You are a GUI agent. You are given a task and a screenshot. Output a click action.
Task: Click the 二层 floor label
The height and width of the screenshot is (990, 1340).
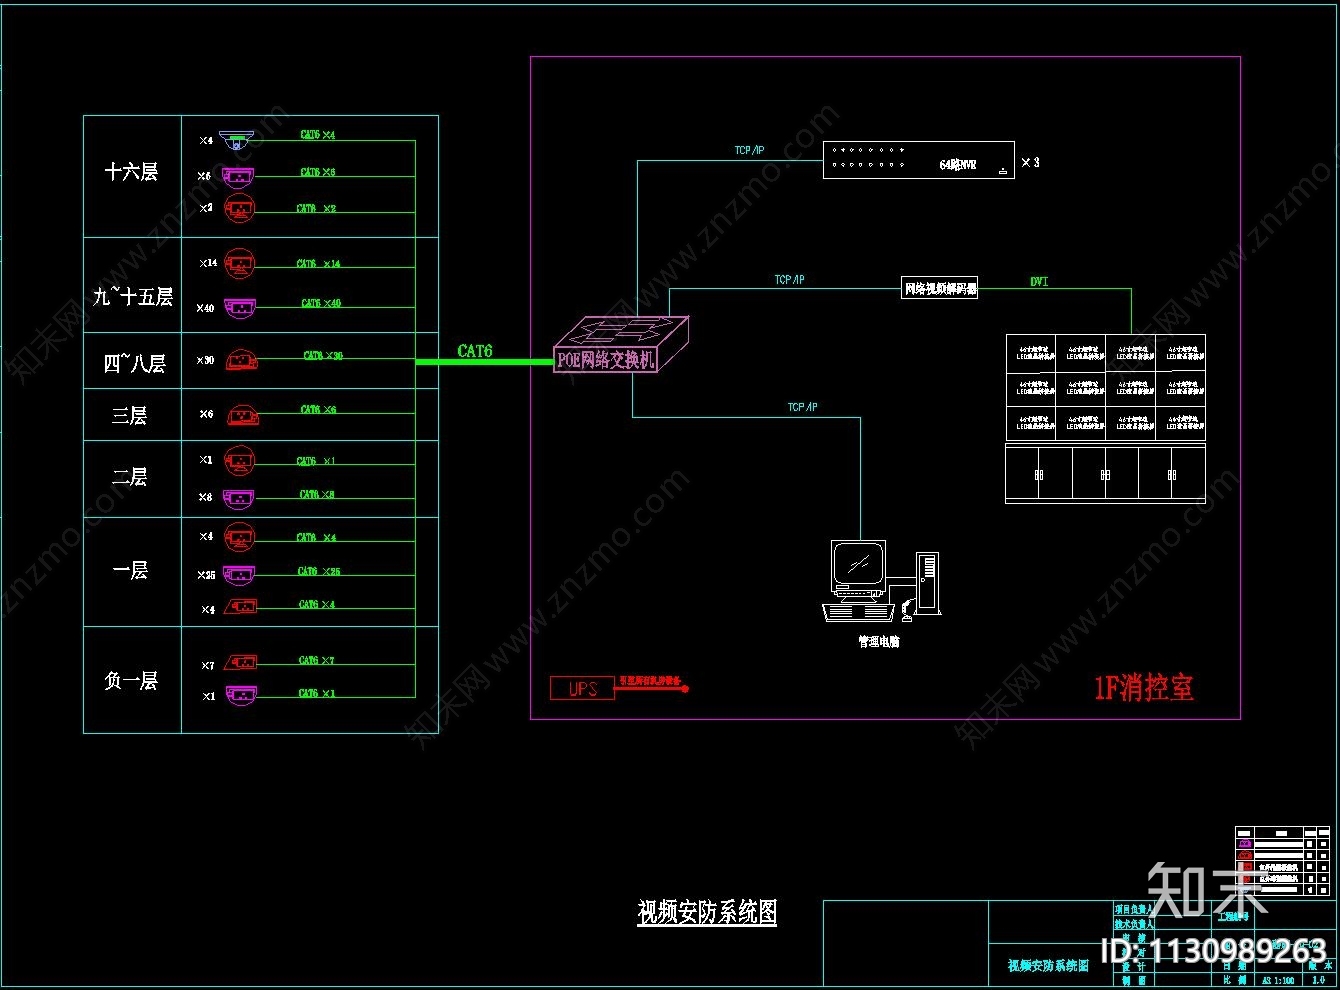point(130,477)
